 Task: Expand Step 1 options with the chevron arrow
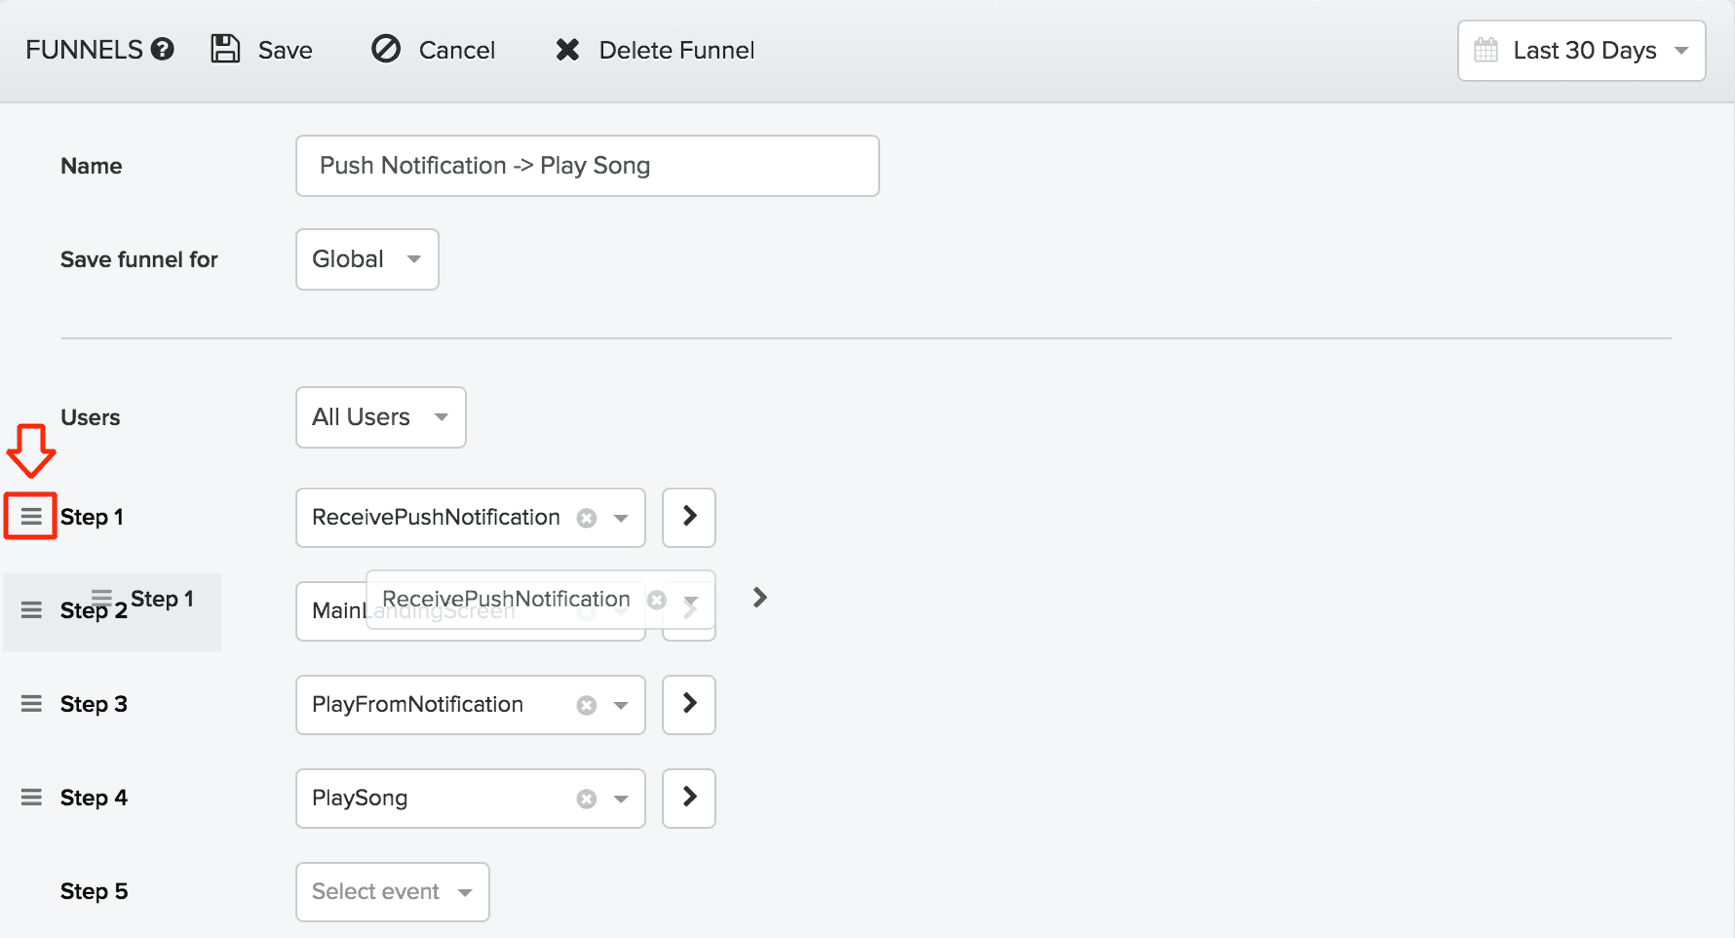point(688,517)
